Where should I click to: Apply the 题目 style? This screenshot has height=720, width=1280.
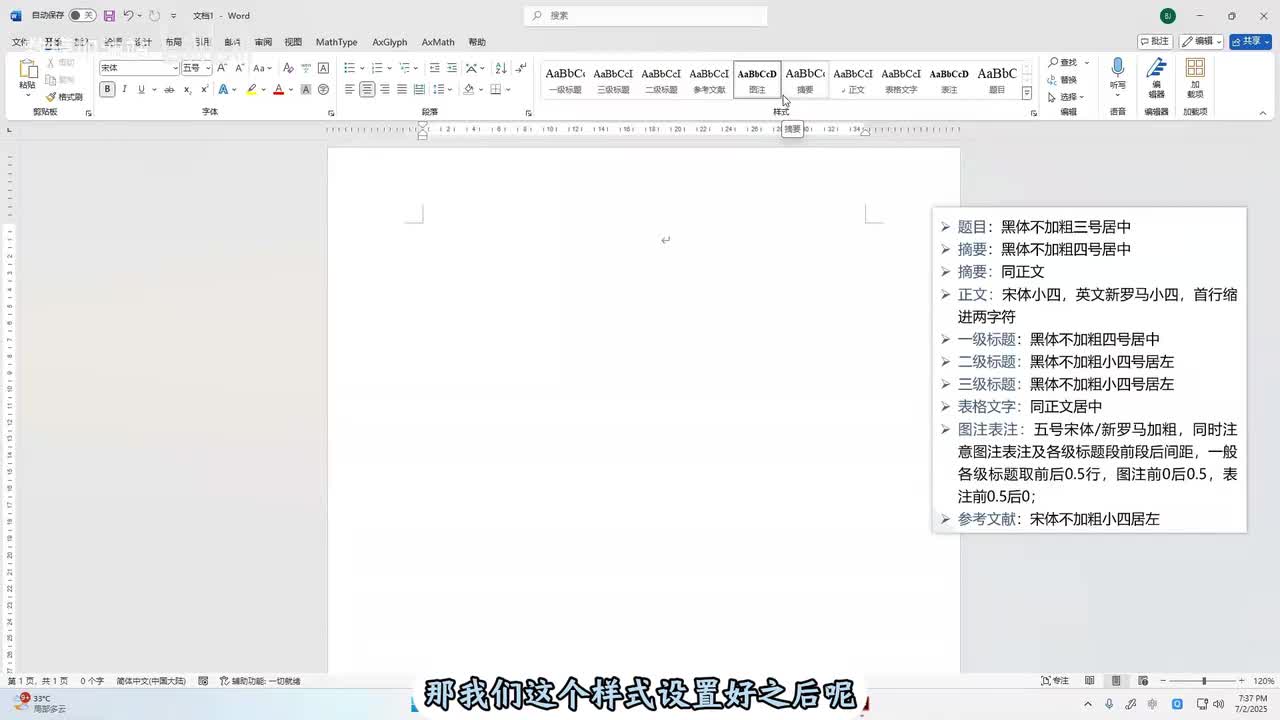[997, 79]
